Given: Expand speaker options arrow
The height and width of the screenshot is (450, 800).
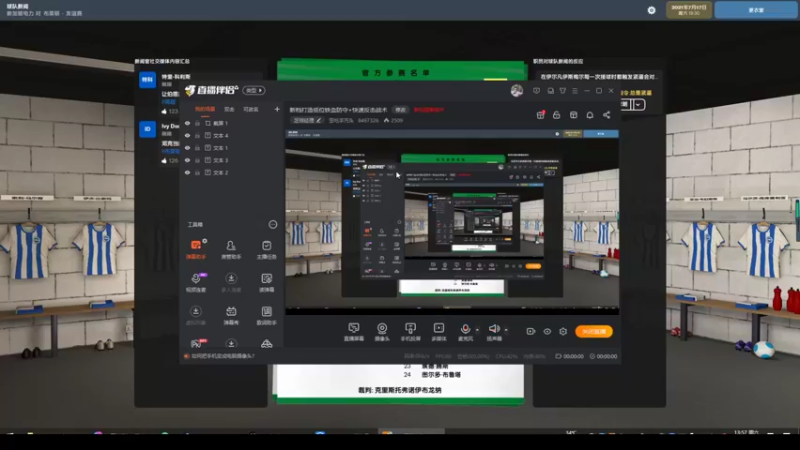Looking at the screenshot, I should coord(506,330).
